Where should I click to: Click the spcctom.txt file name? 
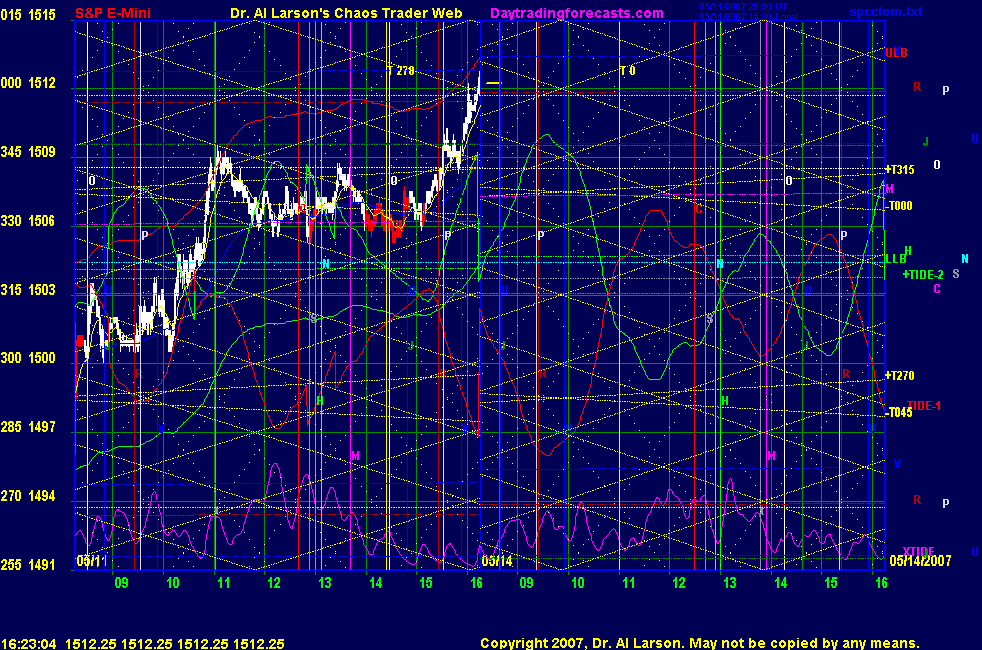(x=886, y=12)
